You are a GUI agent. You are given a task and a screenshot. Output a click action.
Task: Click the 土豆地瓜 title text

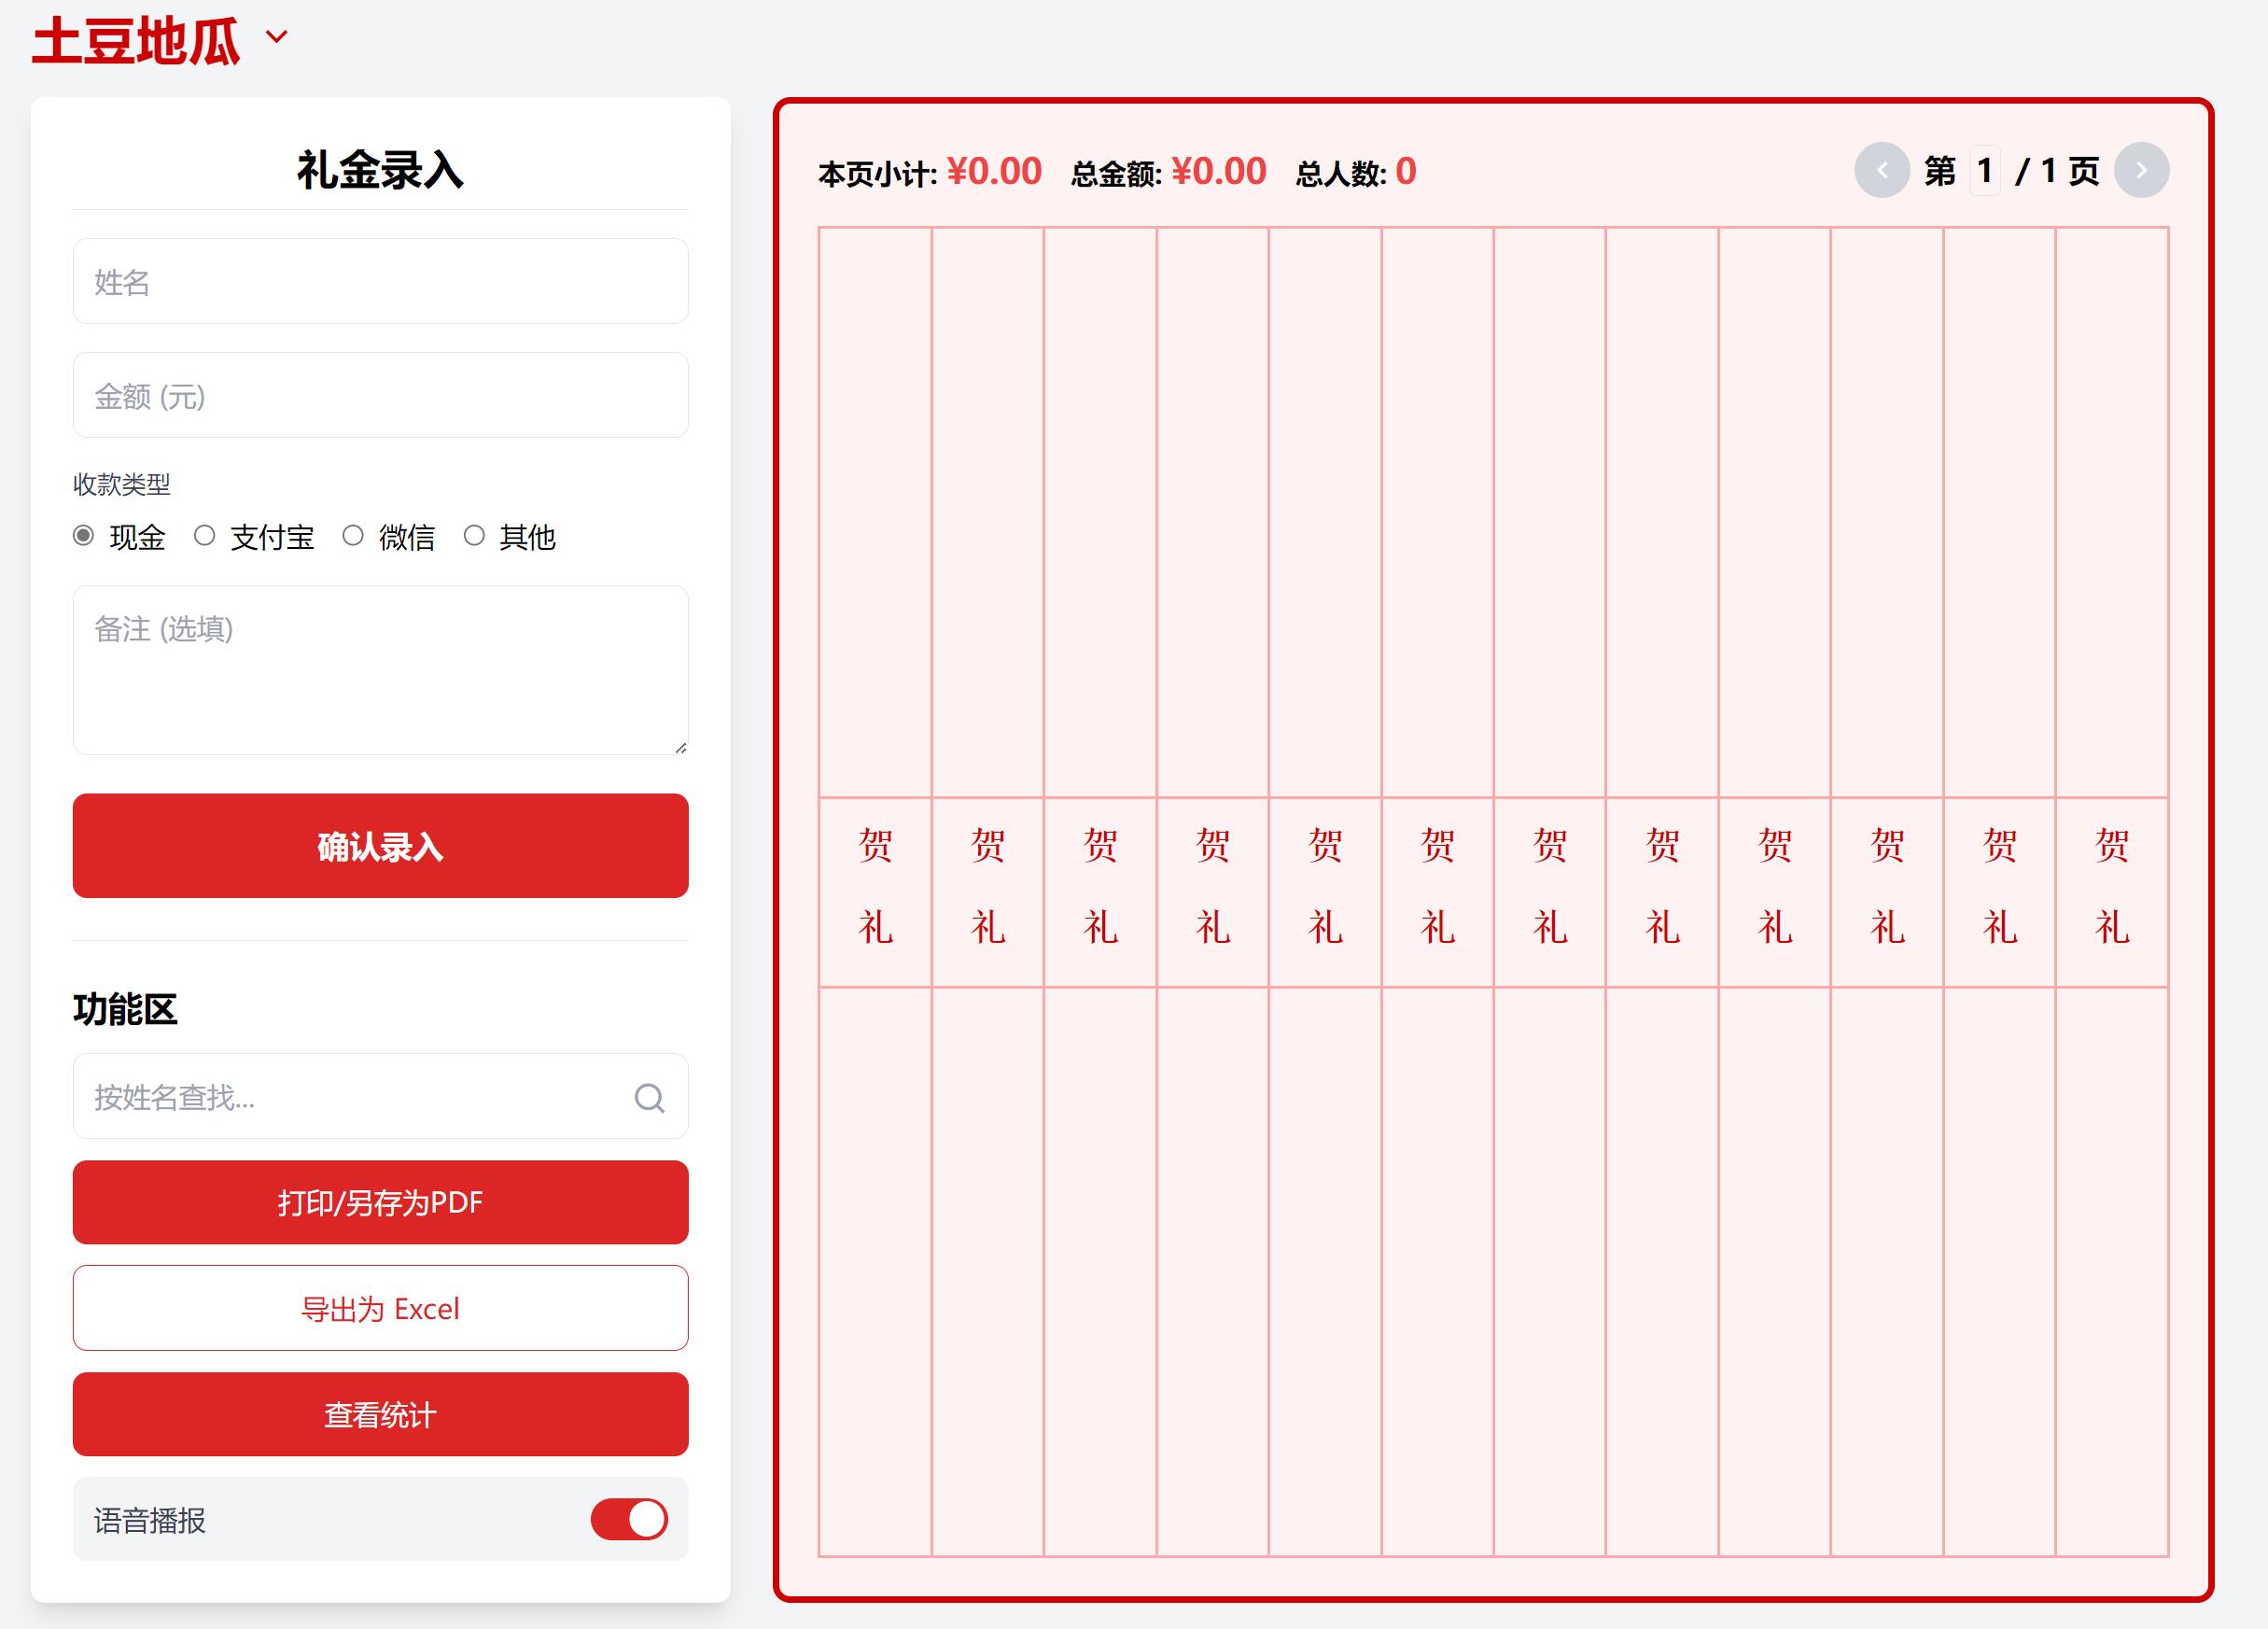coord(136,41)
